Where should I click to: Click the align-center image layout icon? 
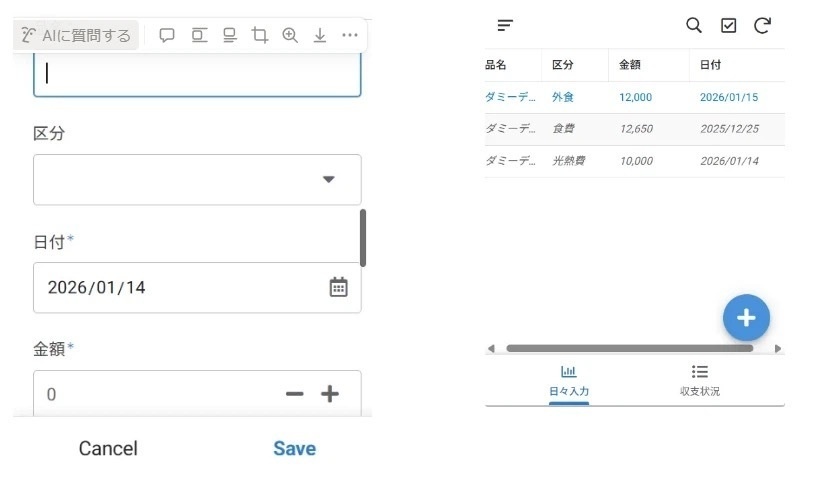[199, 35]
